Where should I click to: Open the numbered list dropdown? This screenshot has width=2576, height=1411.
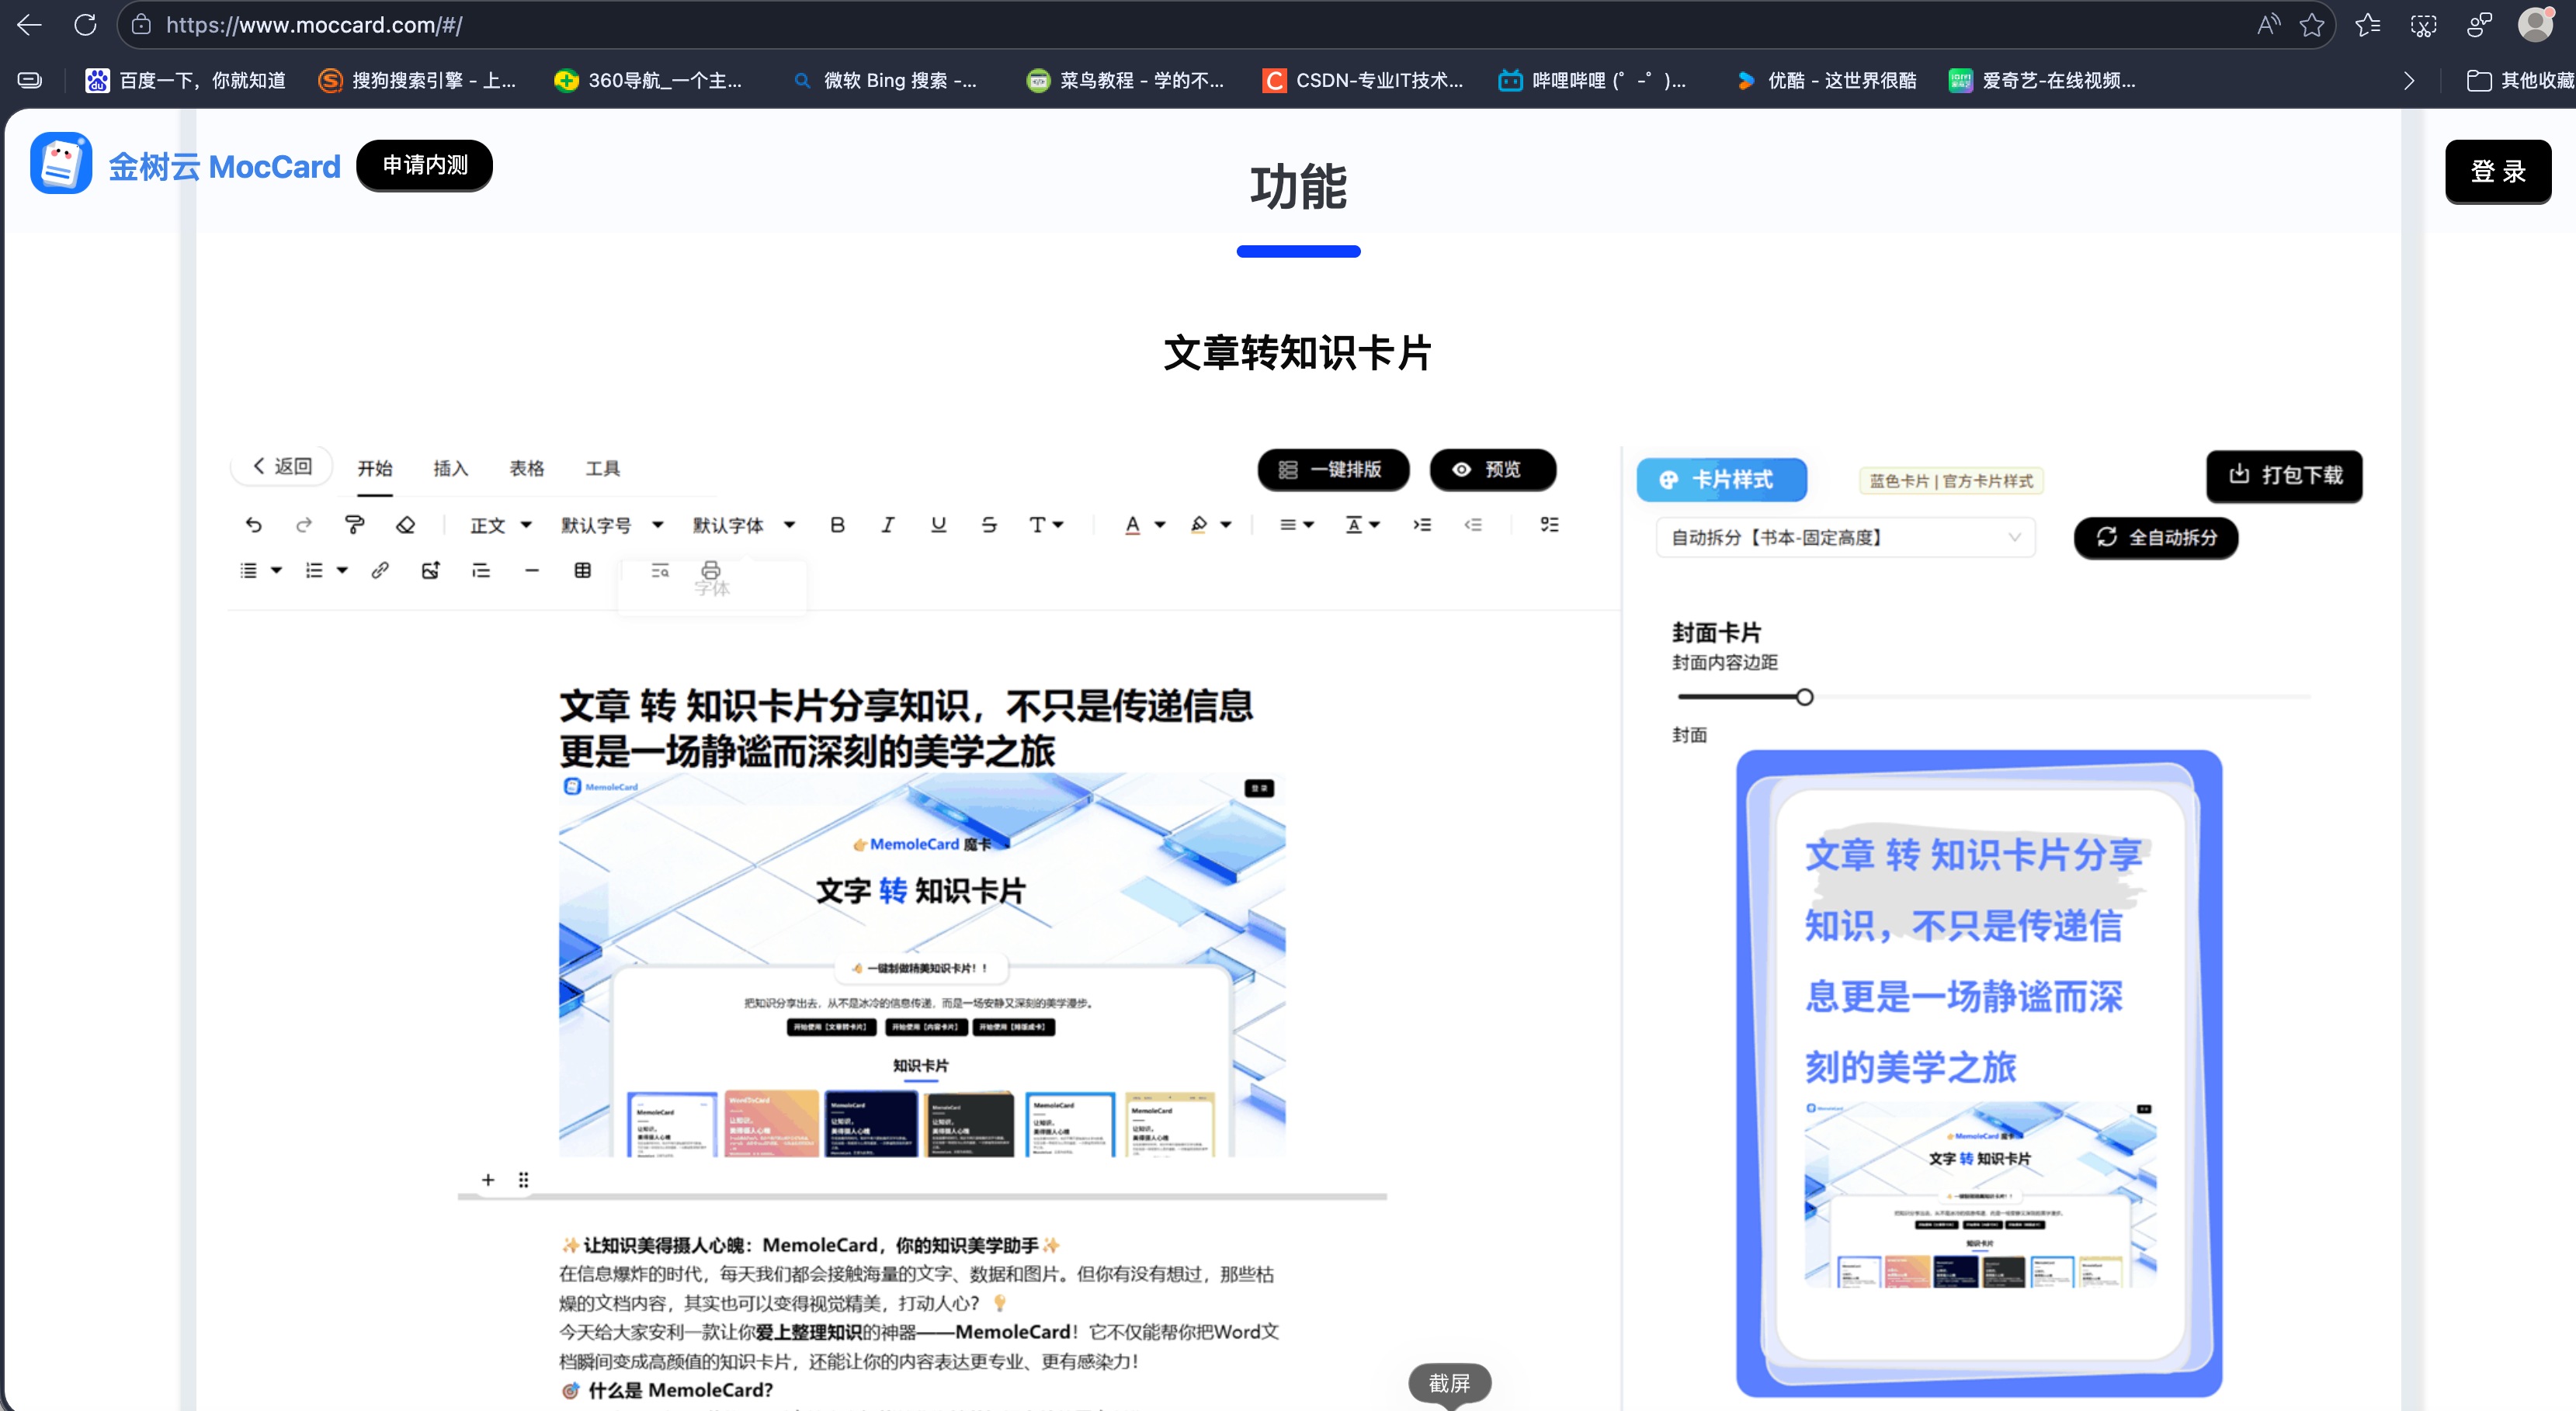pos(326,570)
